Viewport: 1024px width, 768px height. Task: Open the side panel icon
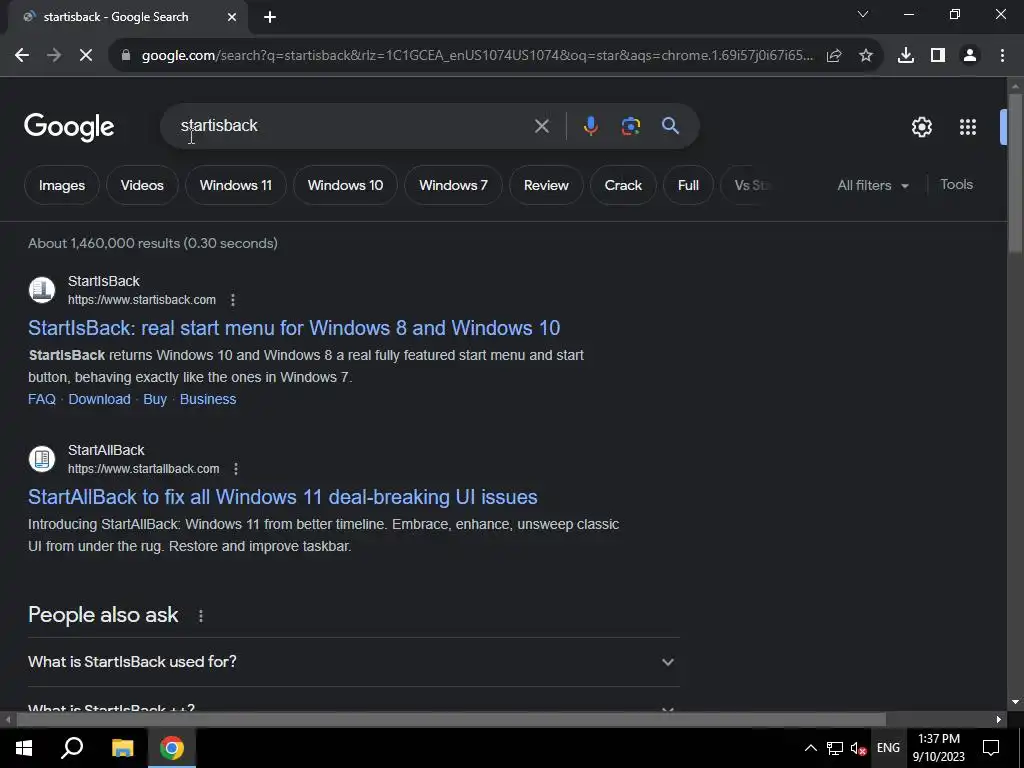point(938,56)
